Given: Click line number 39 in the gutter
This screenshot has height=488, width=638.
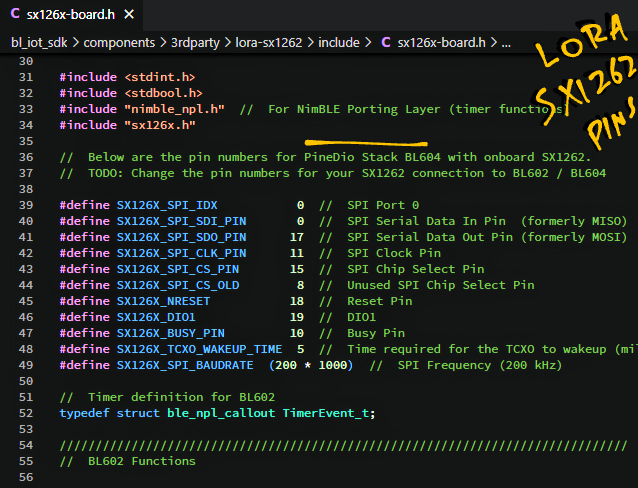Looking at the screenshot, I should 26,205.
